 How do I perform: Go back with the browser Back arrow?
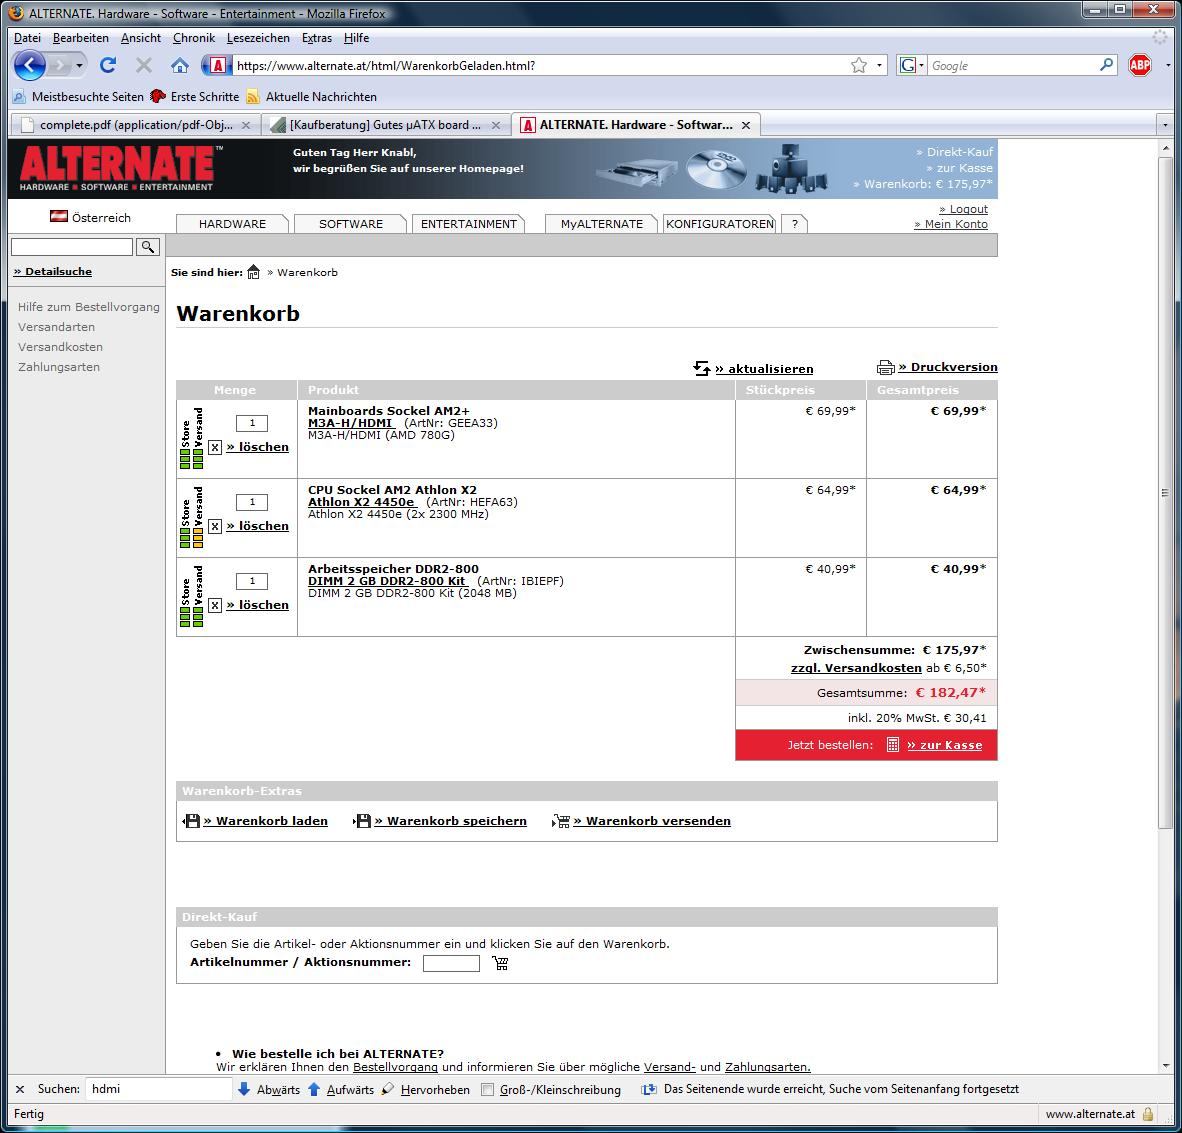29,66
